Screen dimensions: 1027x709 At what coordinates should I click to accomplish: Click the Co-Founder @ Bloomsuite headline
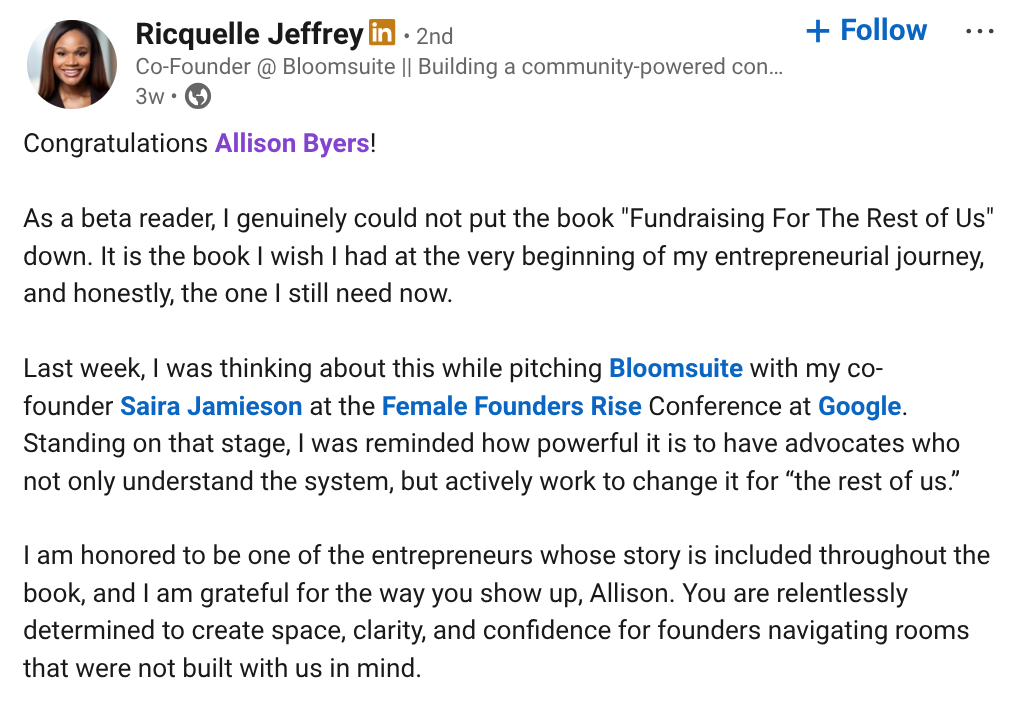[459, 67]
